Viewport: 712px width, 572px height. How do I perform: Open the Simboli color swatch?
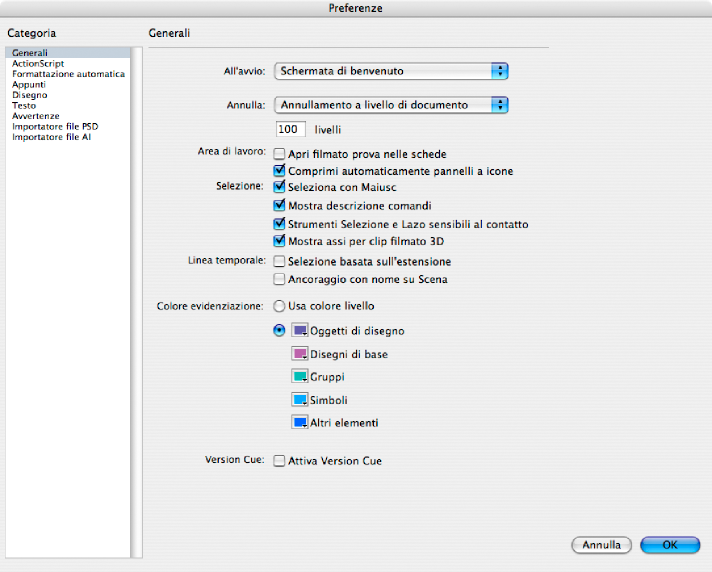(x=300, y=400)
